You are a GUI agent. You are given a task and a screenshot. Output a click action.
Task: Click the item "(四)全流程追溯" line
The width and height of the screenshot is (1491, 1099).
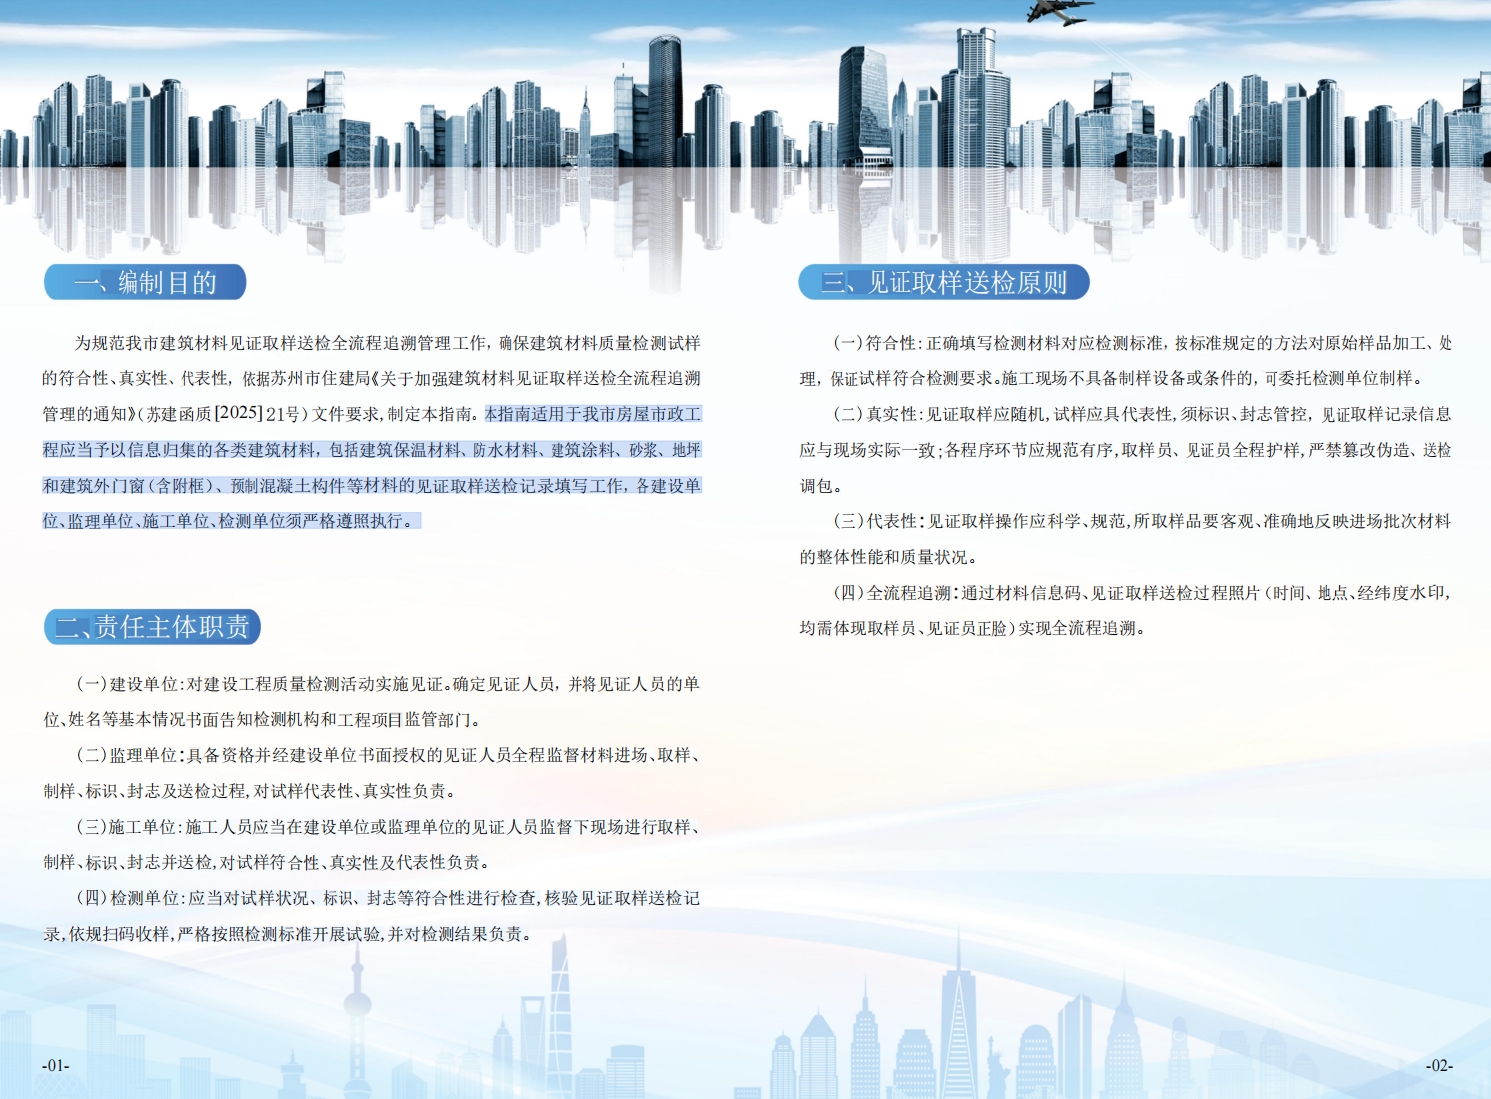pos(1143,593)
